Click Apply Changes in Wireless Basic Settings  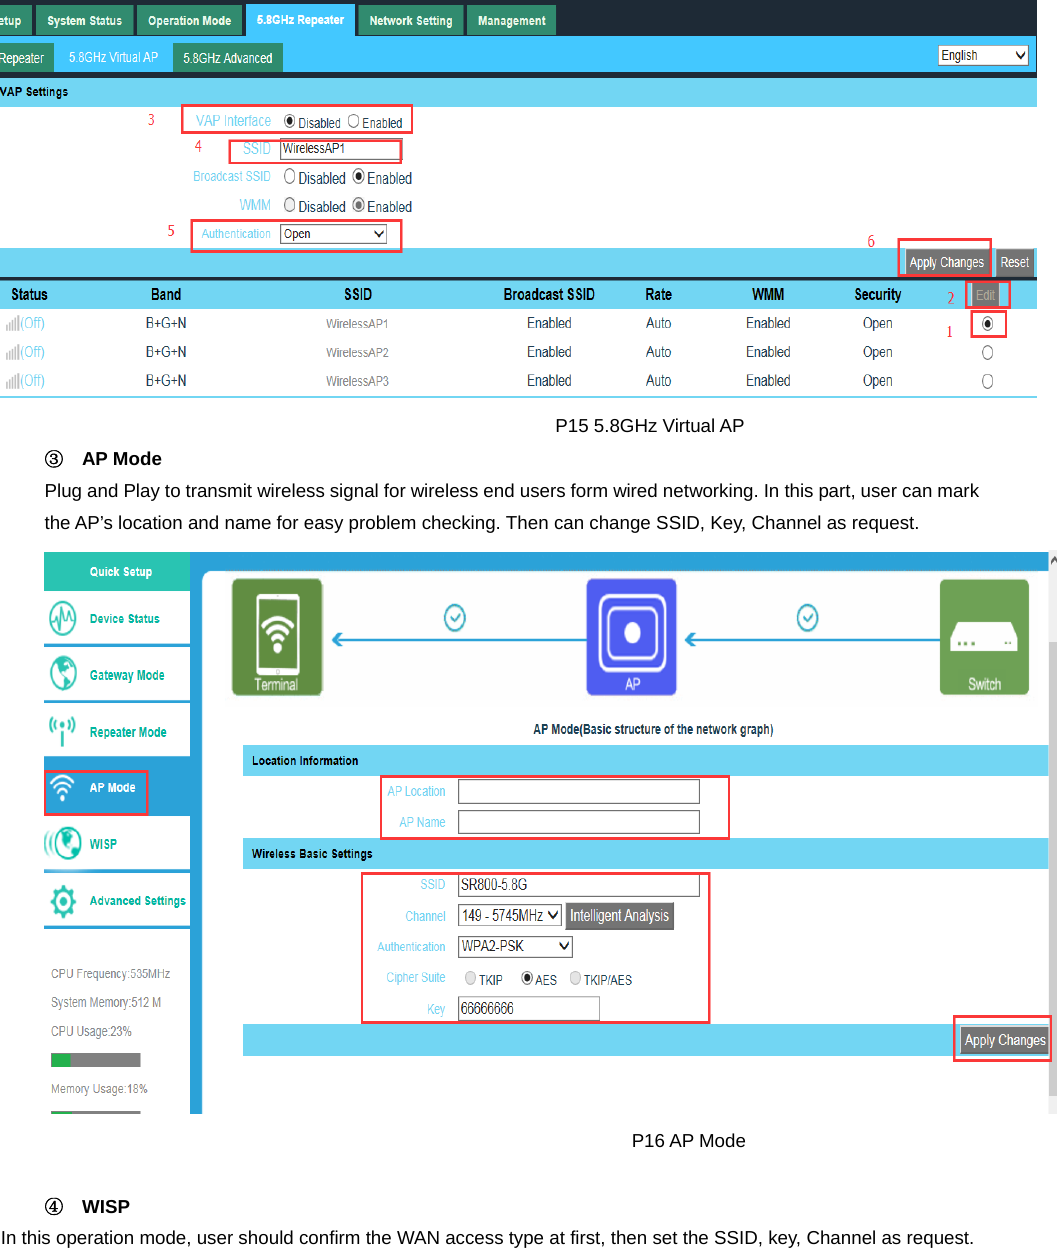pyautogui.click(x=1003, y=1039)
